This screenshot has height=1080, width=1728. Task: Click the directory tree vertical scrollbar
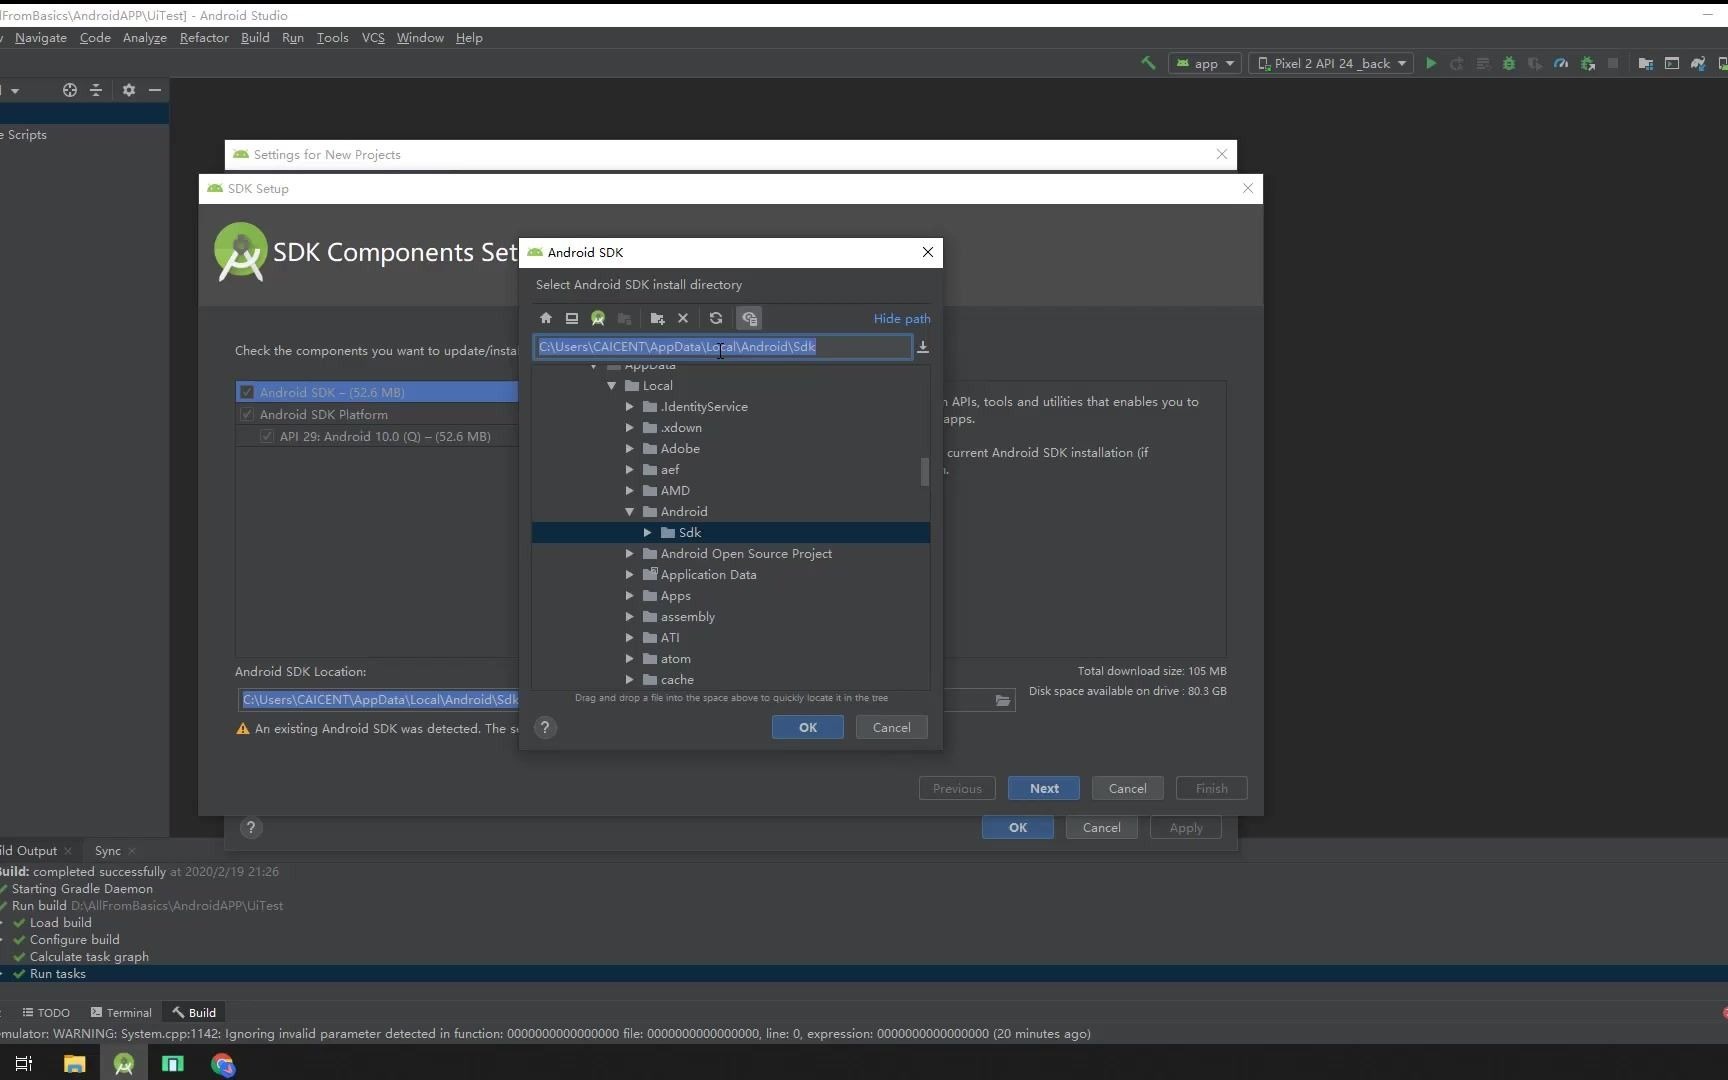click(925, 472)
